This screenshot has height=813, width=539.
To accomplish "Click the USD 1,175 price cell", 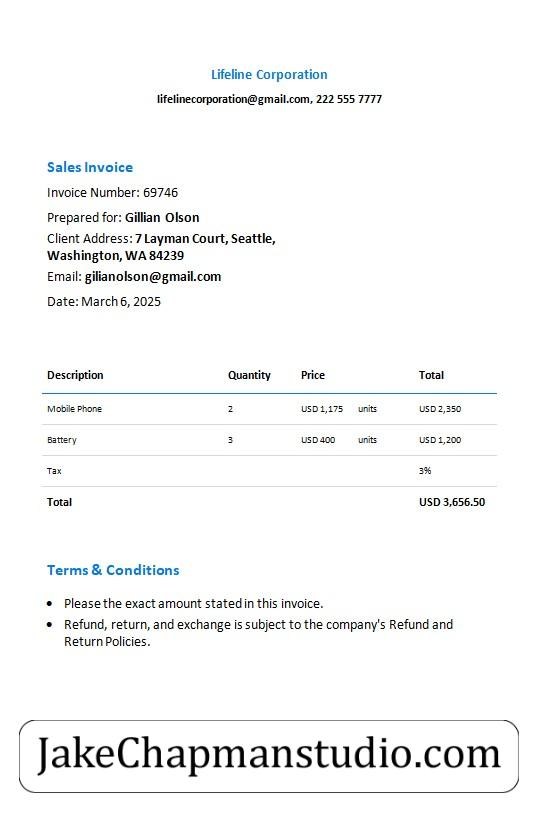I will click(322, 409).
